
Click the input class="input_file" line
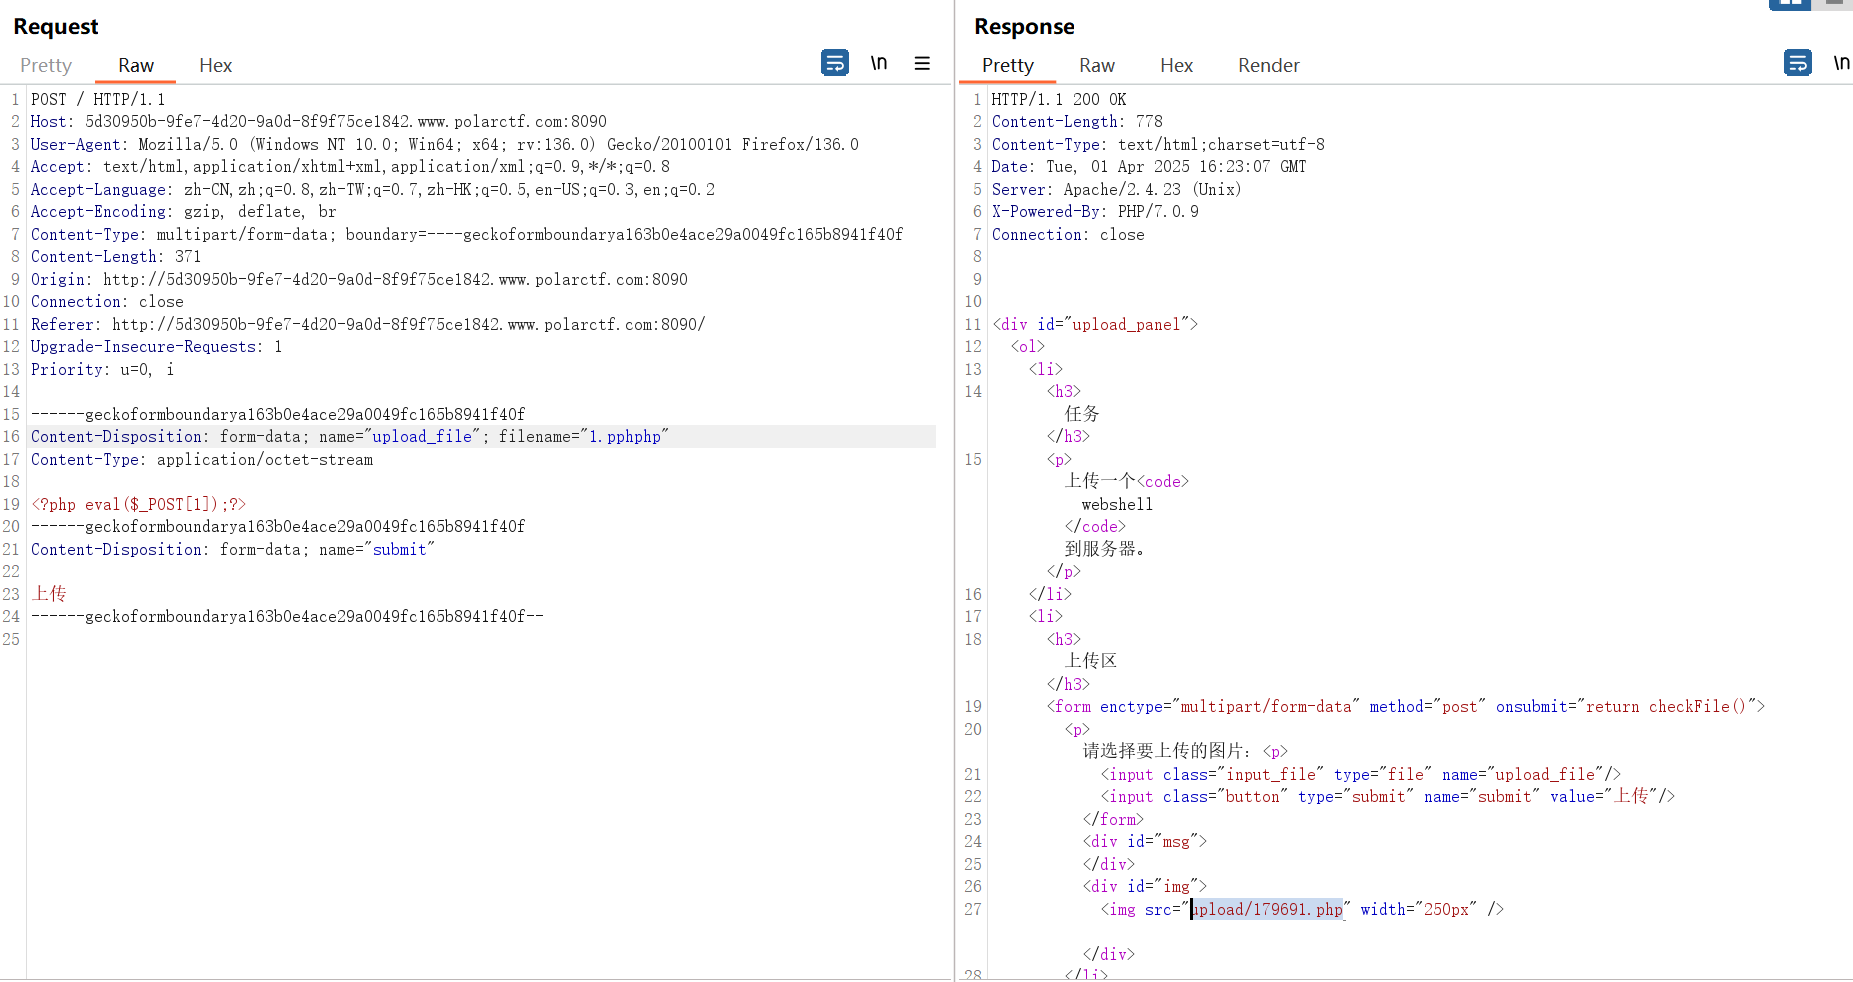point(1361,774)
